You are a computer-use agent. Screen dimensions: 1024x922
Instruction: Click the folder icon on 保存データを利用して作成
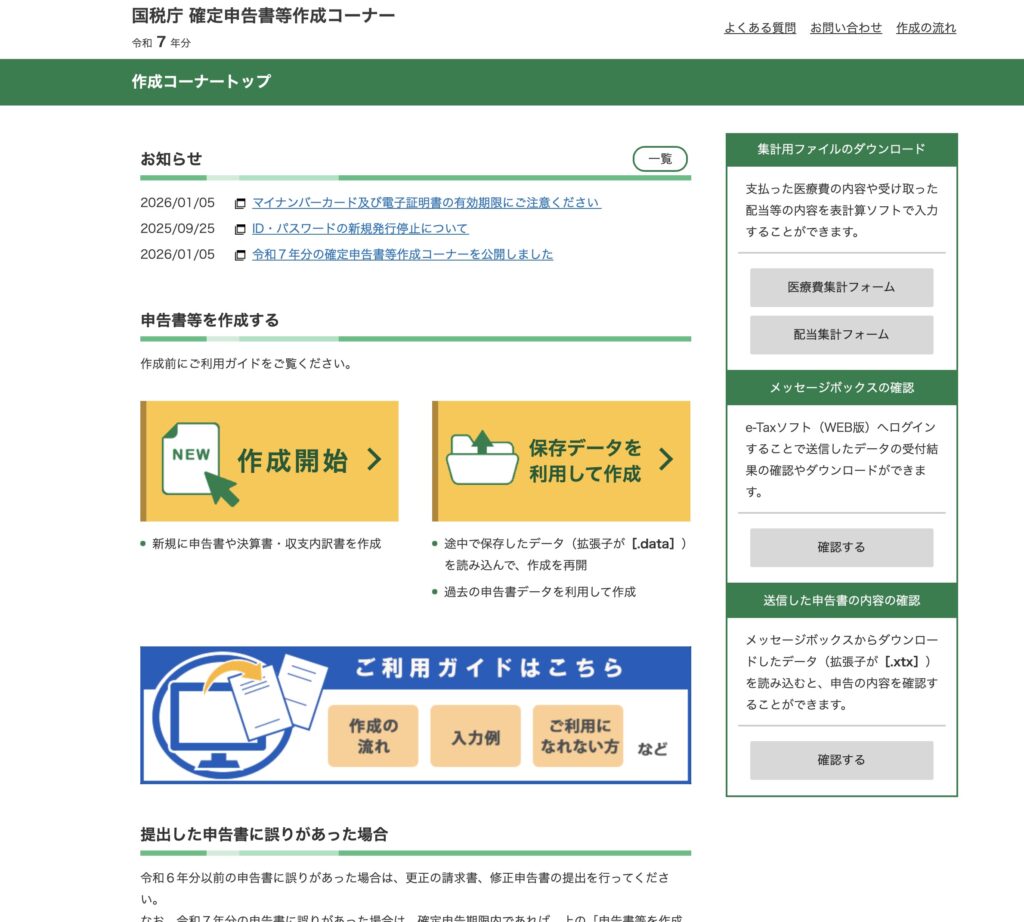coord(482,459)
